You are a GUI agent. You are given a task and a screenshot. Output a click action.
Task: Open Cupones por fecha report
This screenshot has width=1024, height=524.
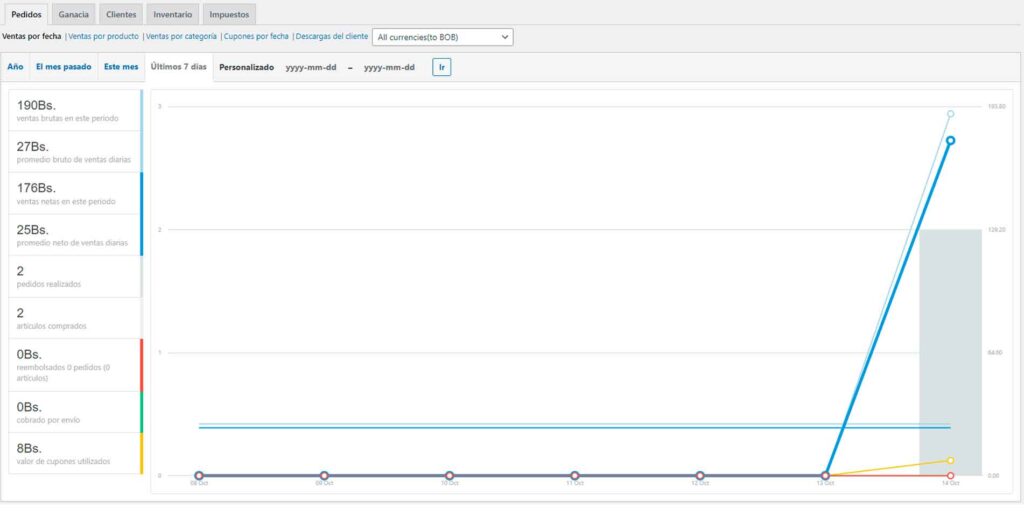(256, 37)
